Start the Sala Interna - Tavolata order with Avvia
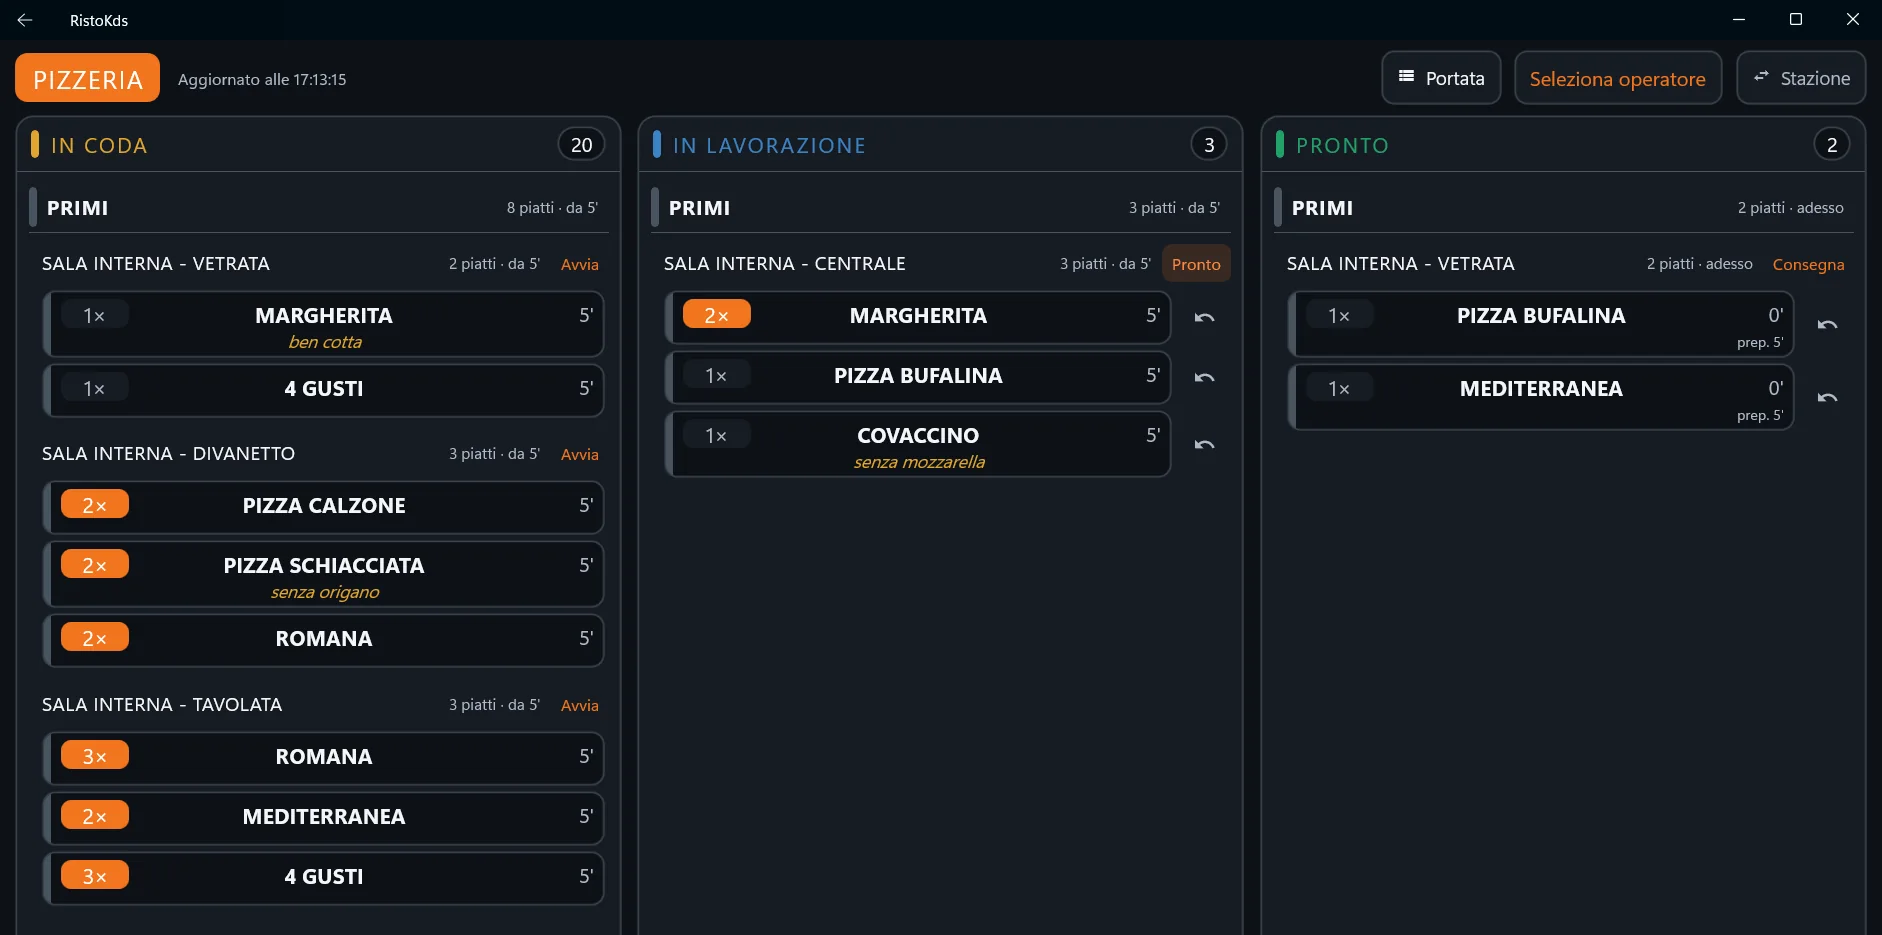Viewport: 1882px width, 935px height. coord(579,705)
